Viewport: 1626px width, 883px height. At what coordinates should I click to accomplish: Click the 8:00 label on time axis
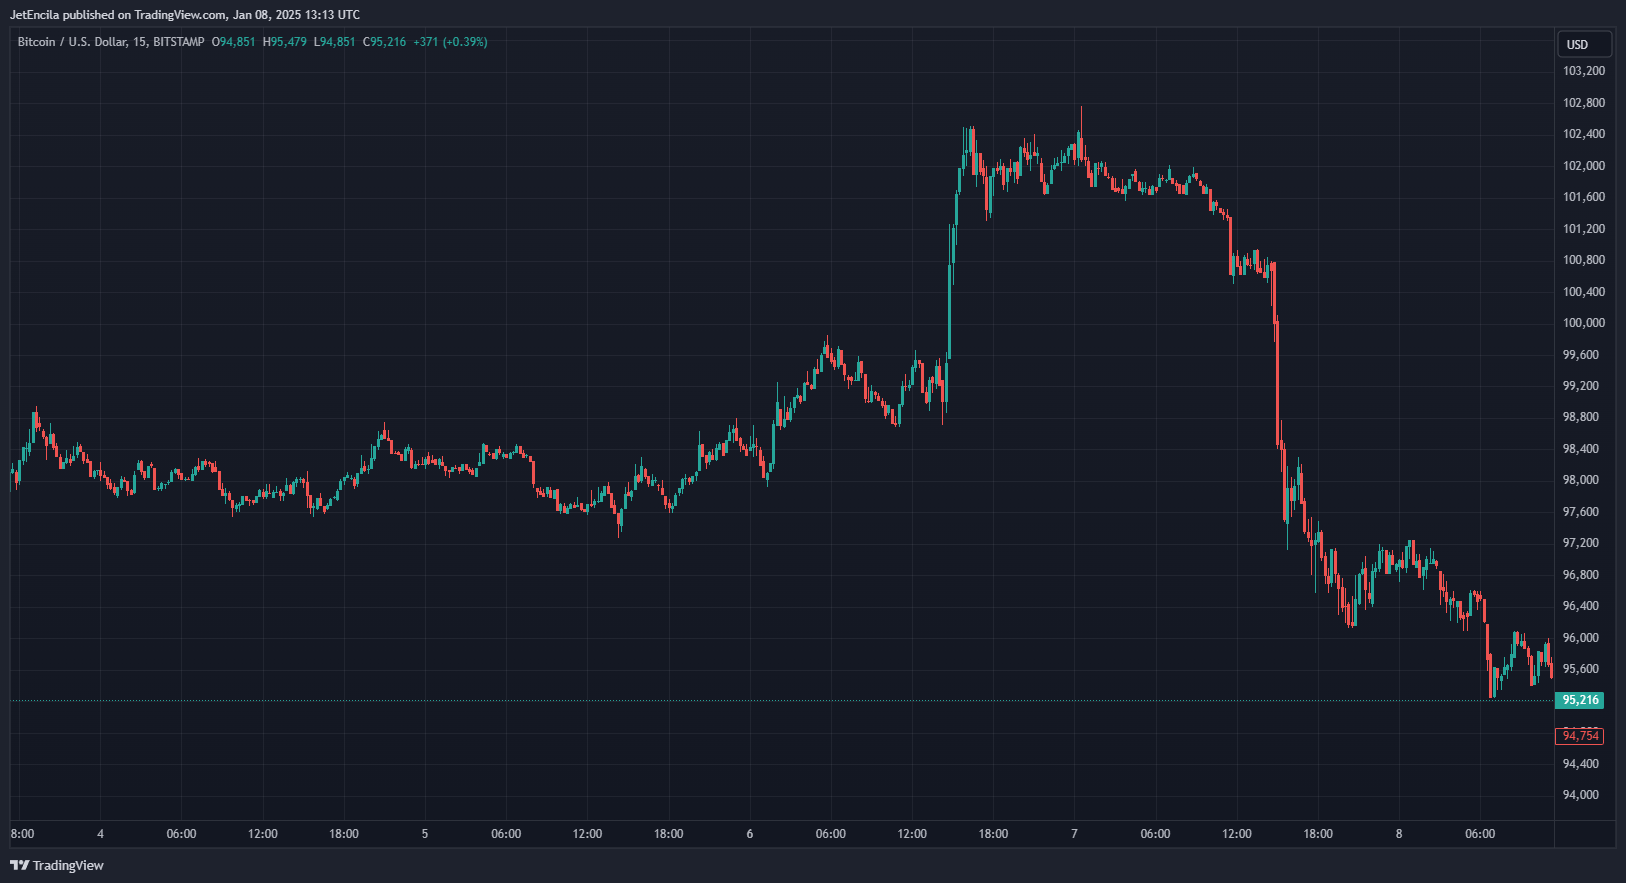[22, 834]
